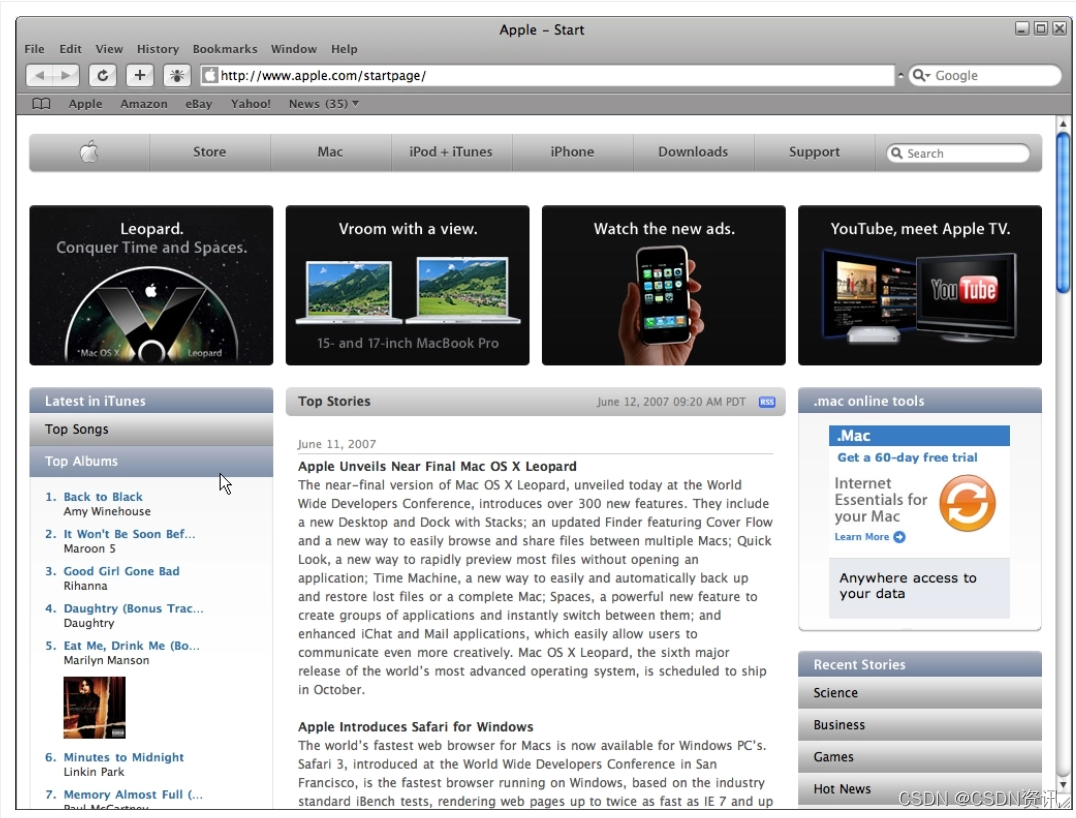Go back with the left arrow button
This screenshot has height=818, width=1076.
coord(39,75)
